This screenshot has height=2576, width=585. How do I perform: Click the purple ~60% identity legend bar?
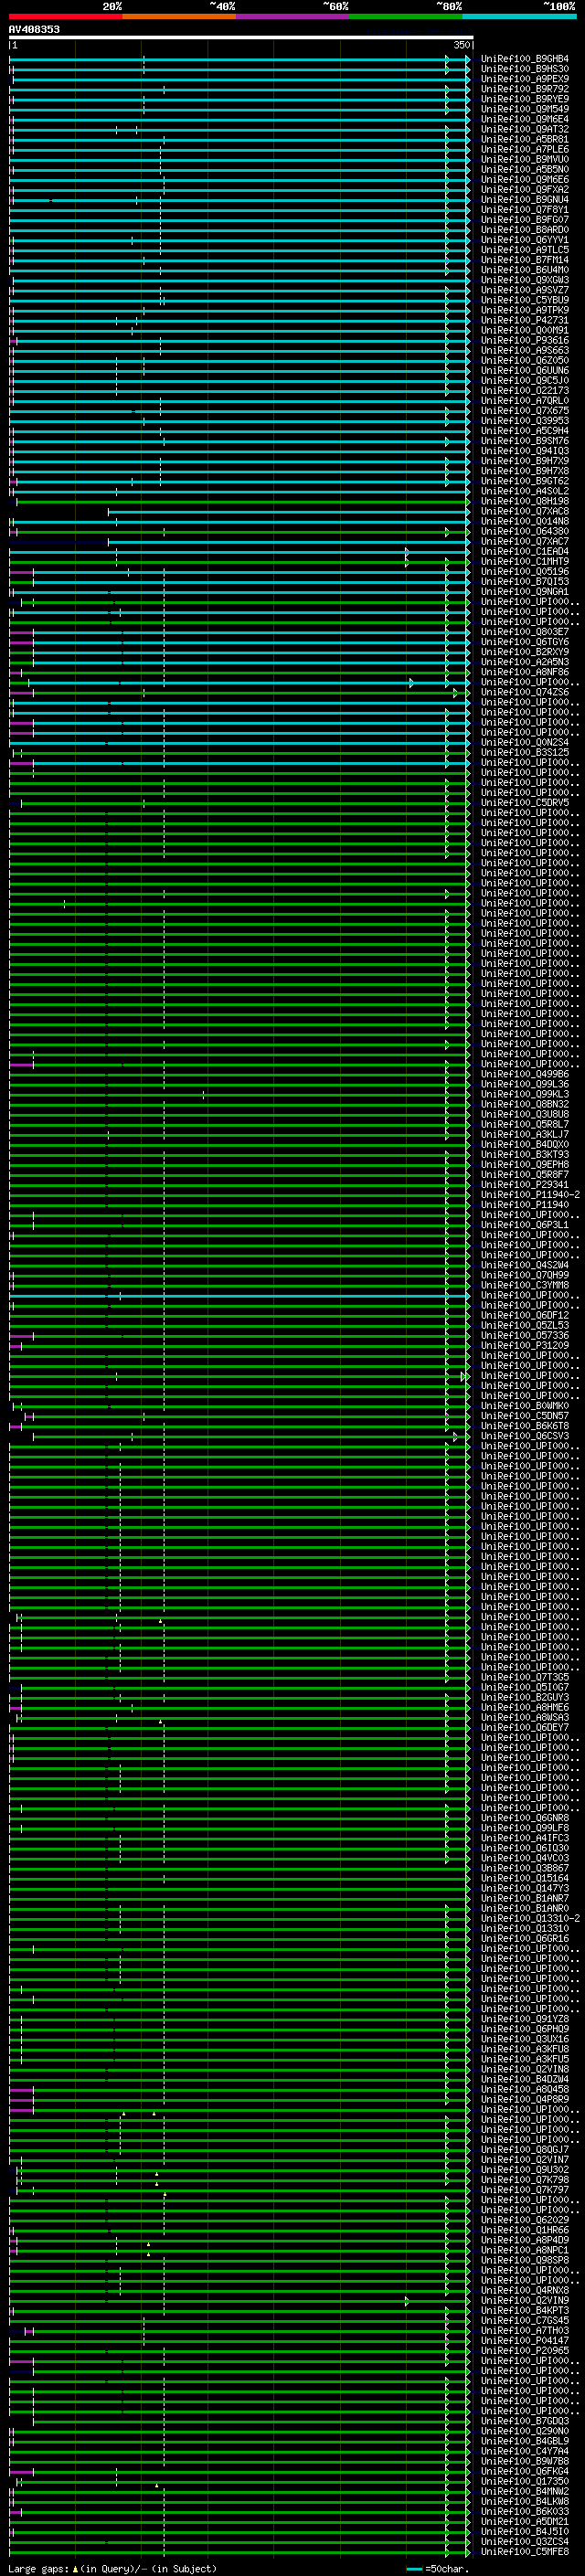coord(293,16)
